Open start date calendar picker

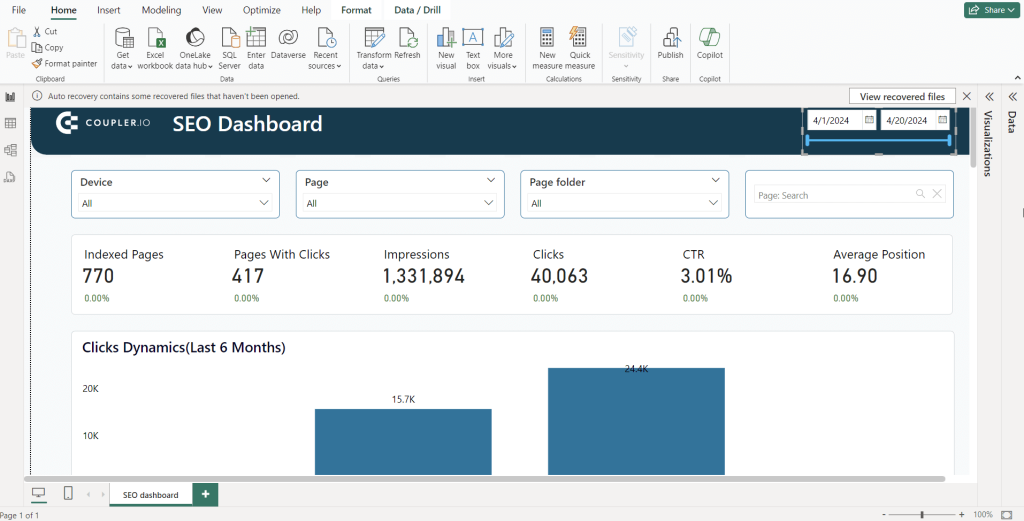pos(869,119)
